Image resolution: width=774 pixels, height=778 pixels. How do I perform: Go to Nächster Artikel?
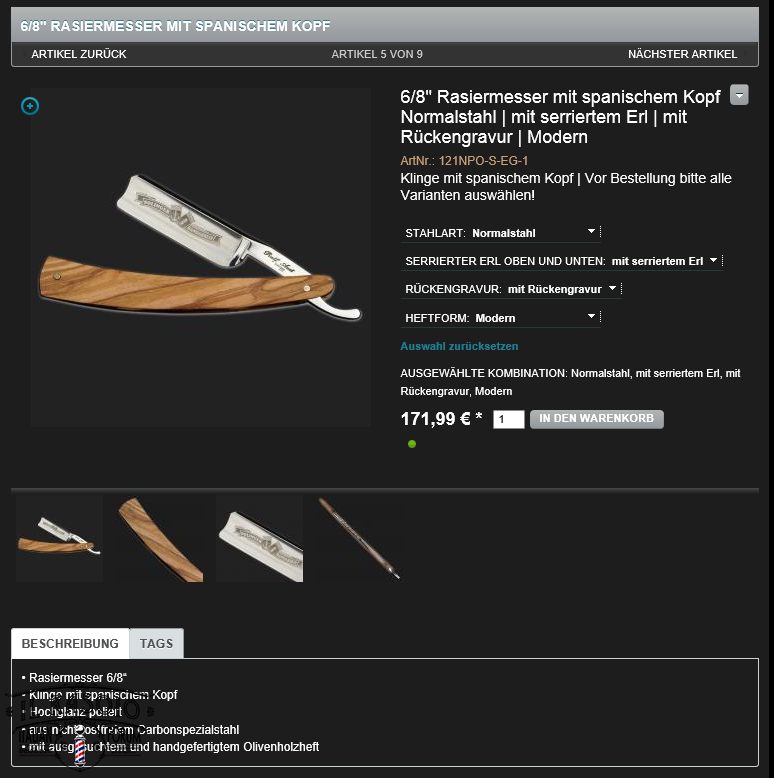click(683, 54)
